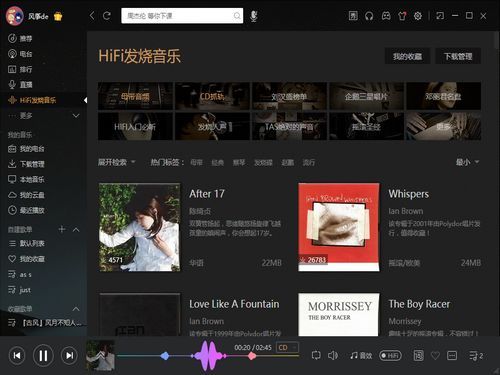
Task: Open the 最小 sort dropdown
Action: point(467,162)
